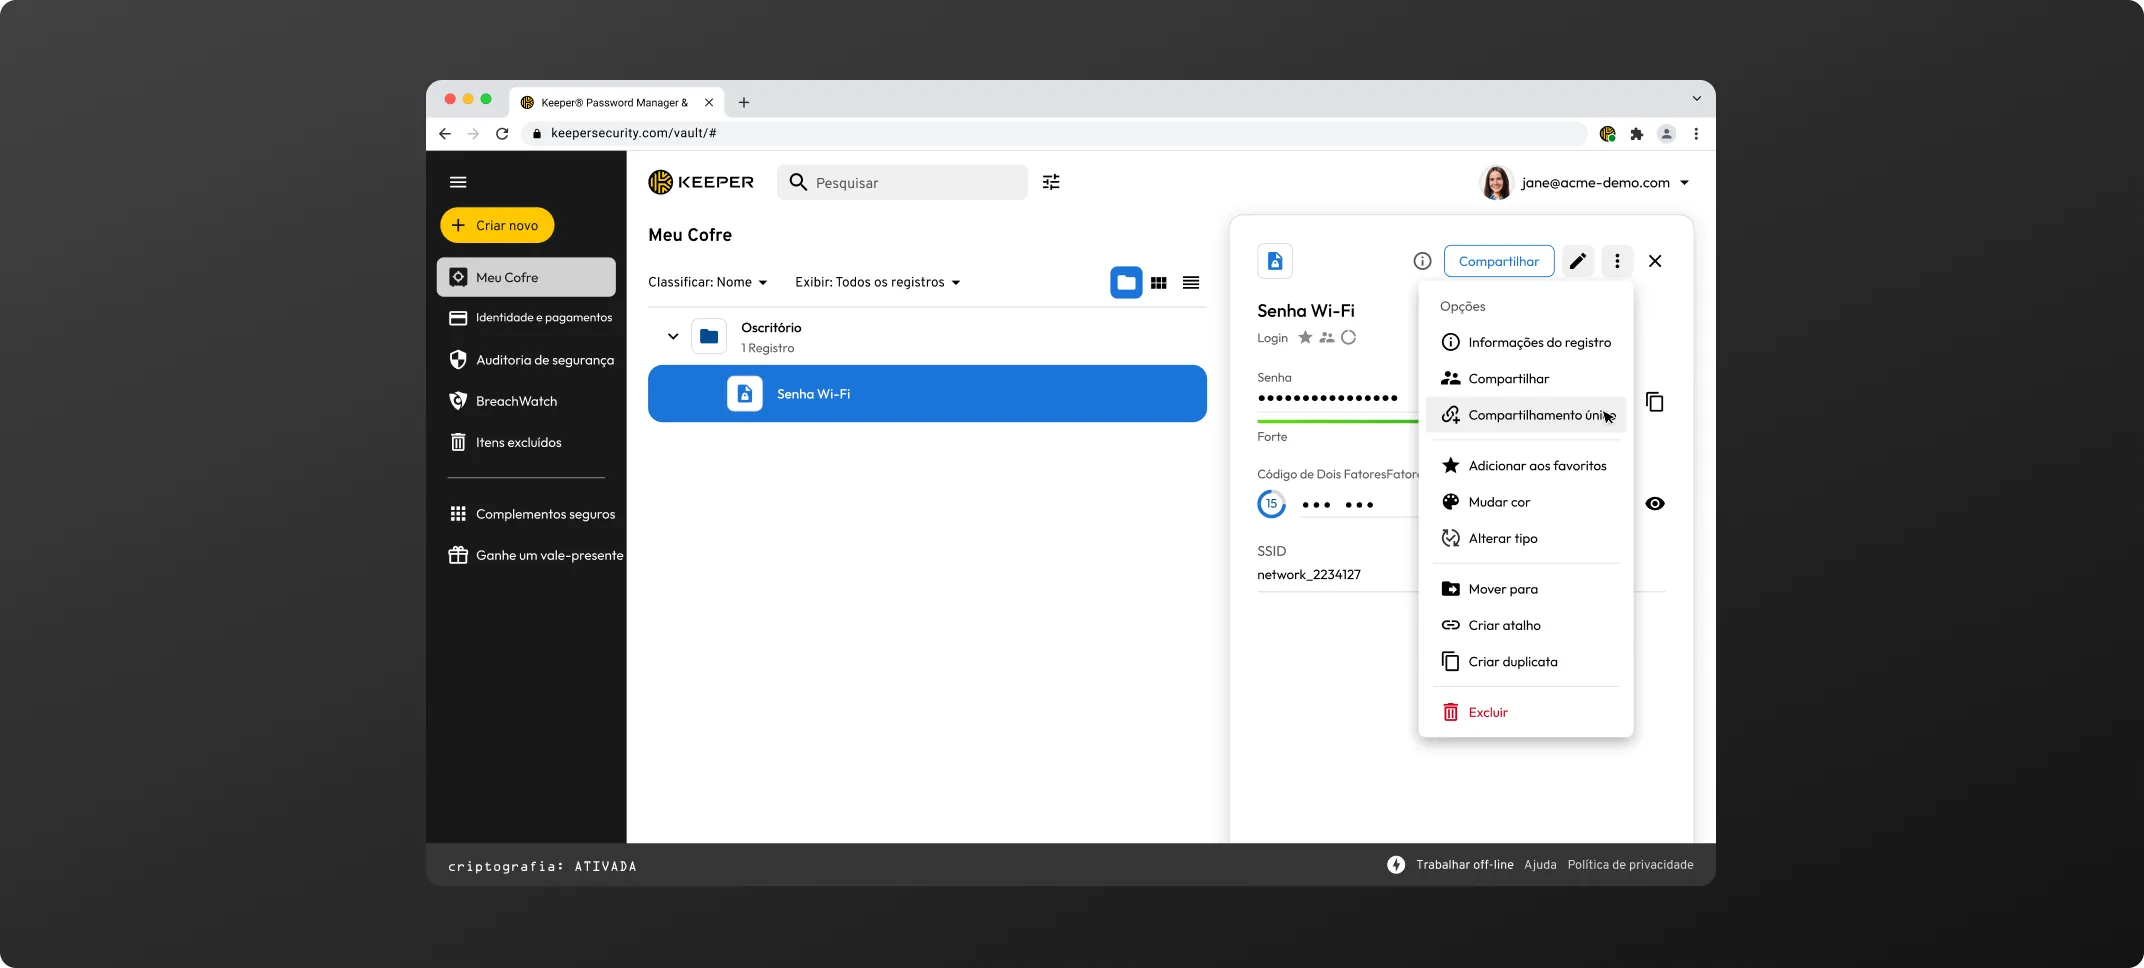Screen dimensions: 2144x968
Task: Open Política de privacidade link
Action: pyautogui.click(x=1630, y=865)
